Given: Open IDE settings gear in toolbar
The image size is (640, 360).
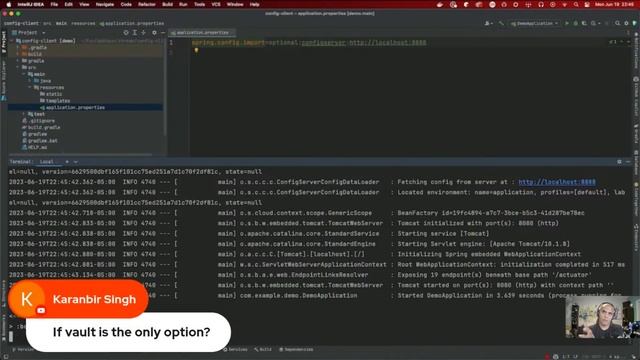Looking at the screenshot, I should click(626, 23).
